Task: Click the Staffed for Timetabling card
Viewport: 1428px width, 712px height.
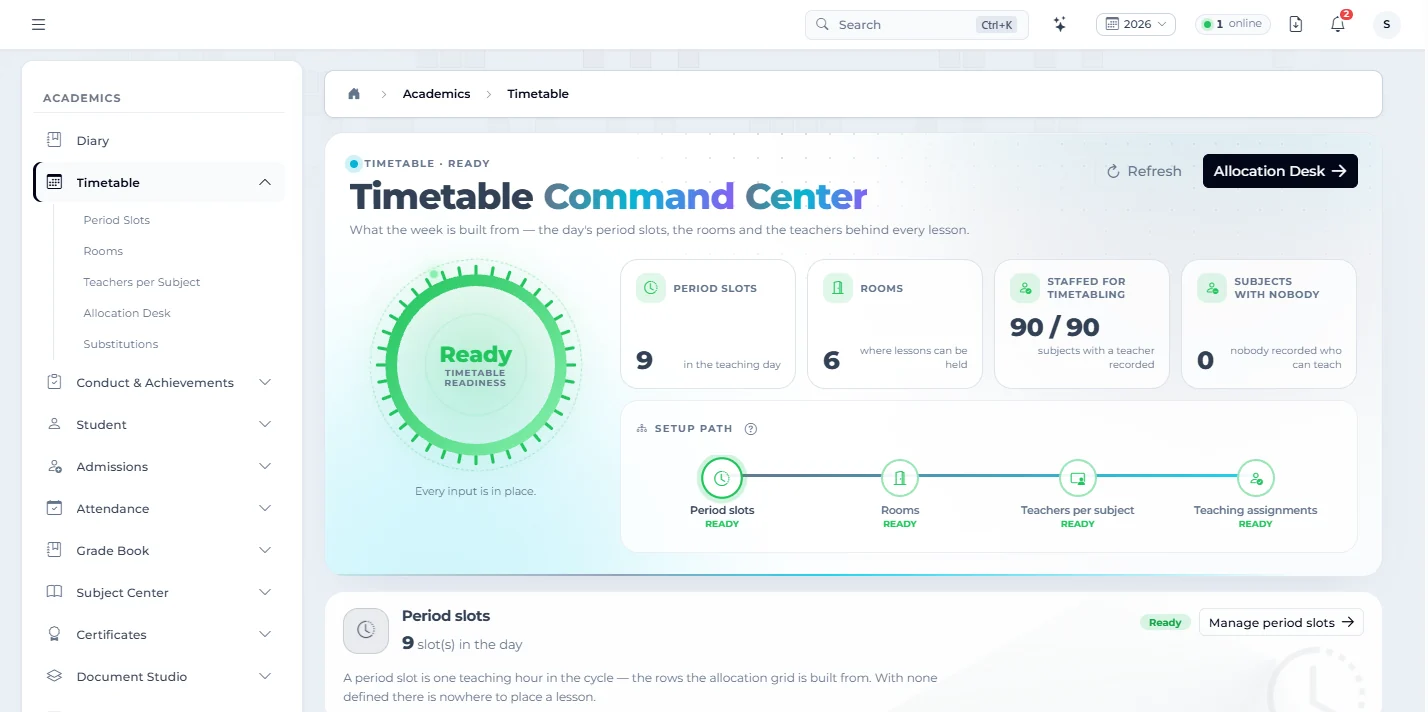Action: click(1082, 324)
